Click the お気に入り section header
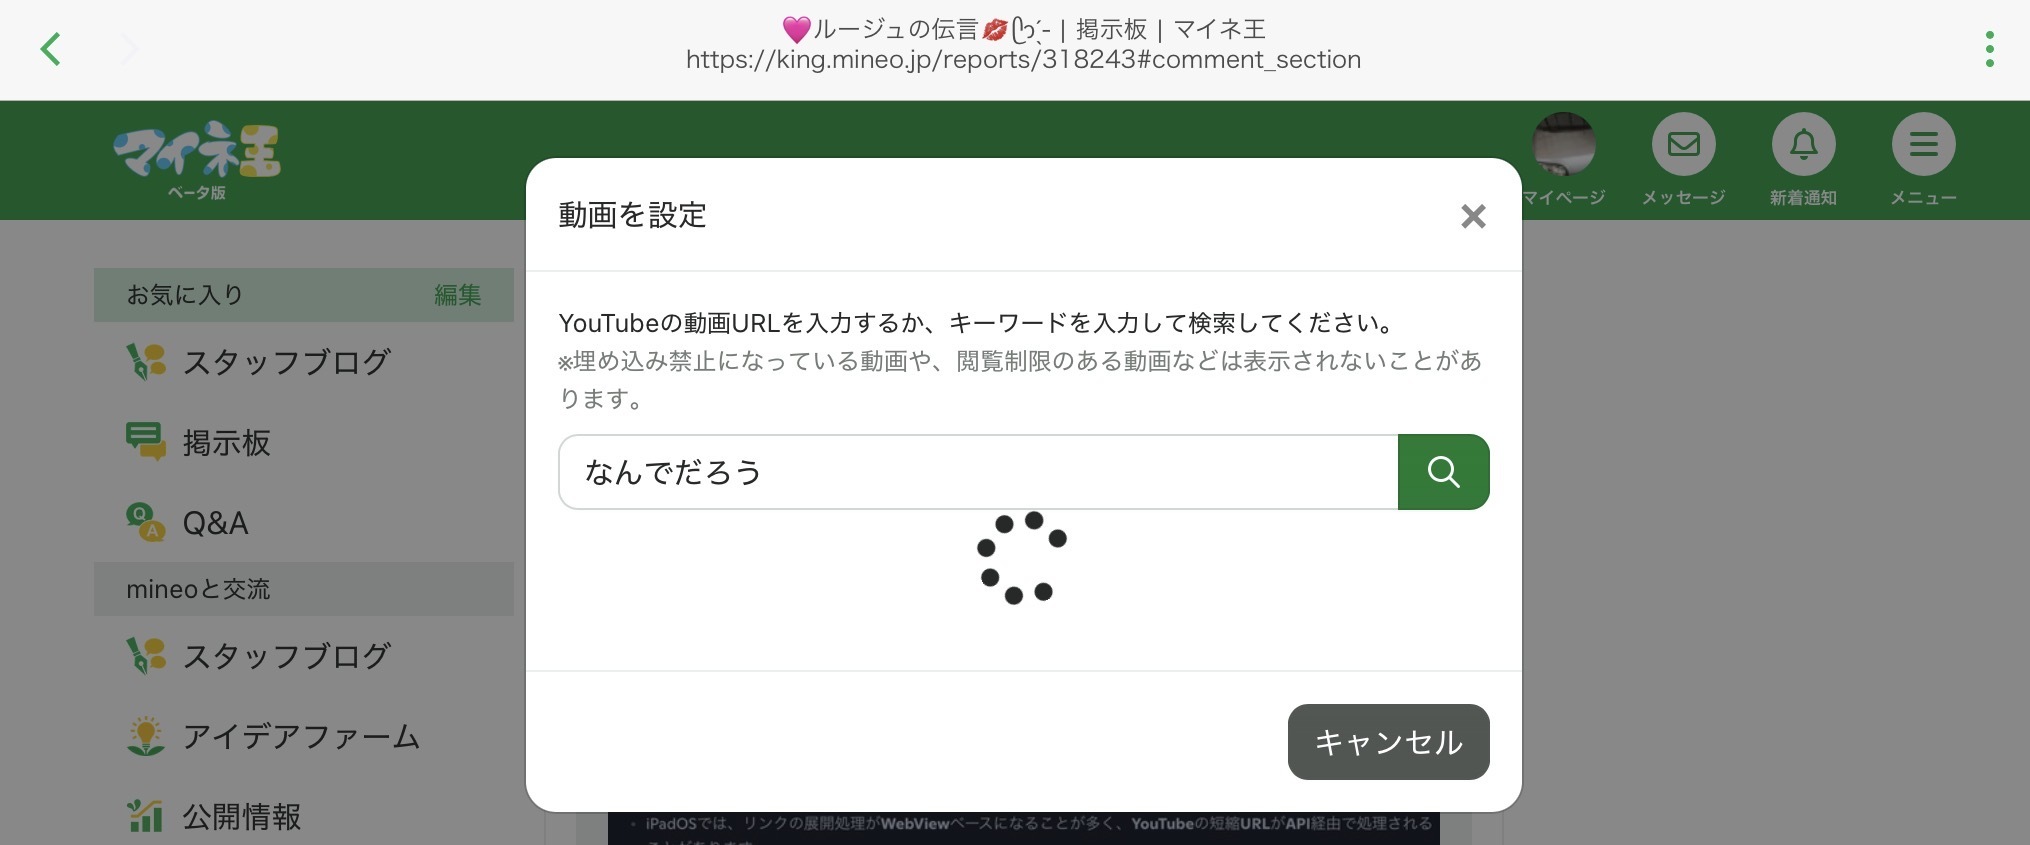Screen dimensions: 2030x845 304,295
